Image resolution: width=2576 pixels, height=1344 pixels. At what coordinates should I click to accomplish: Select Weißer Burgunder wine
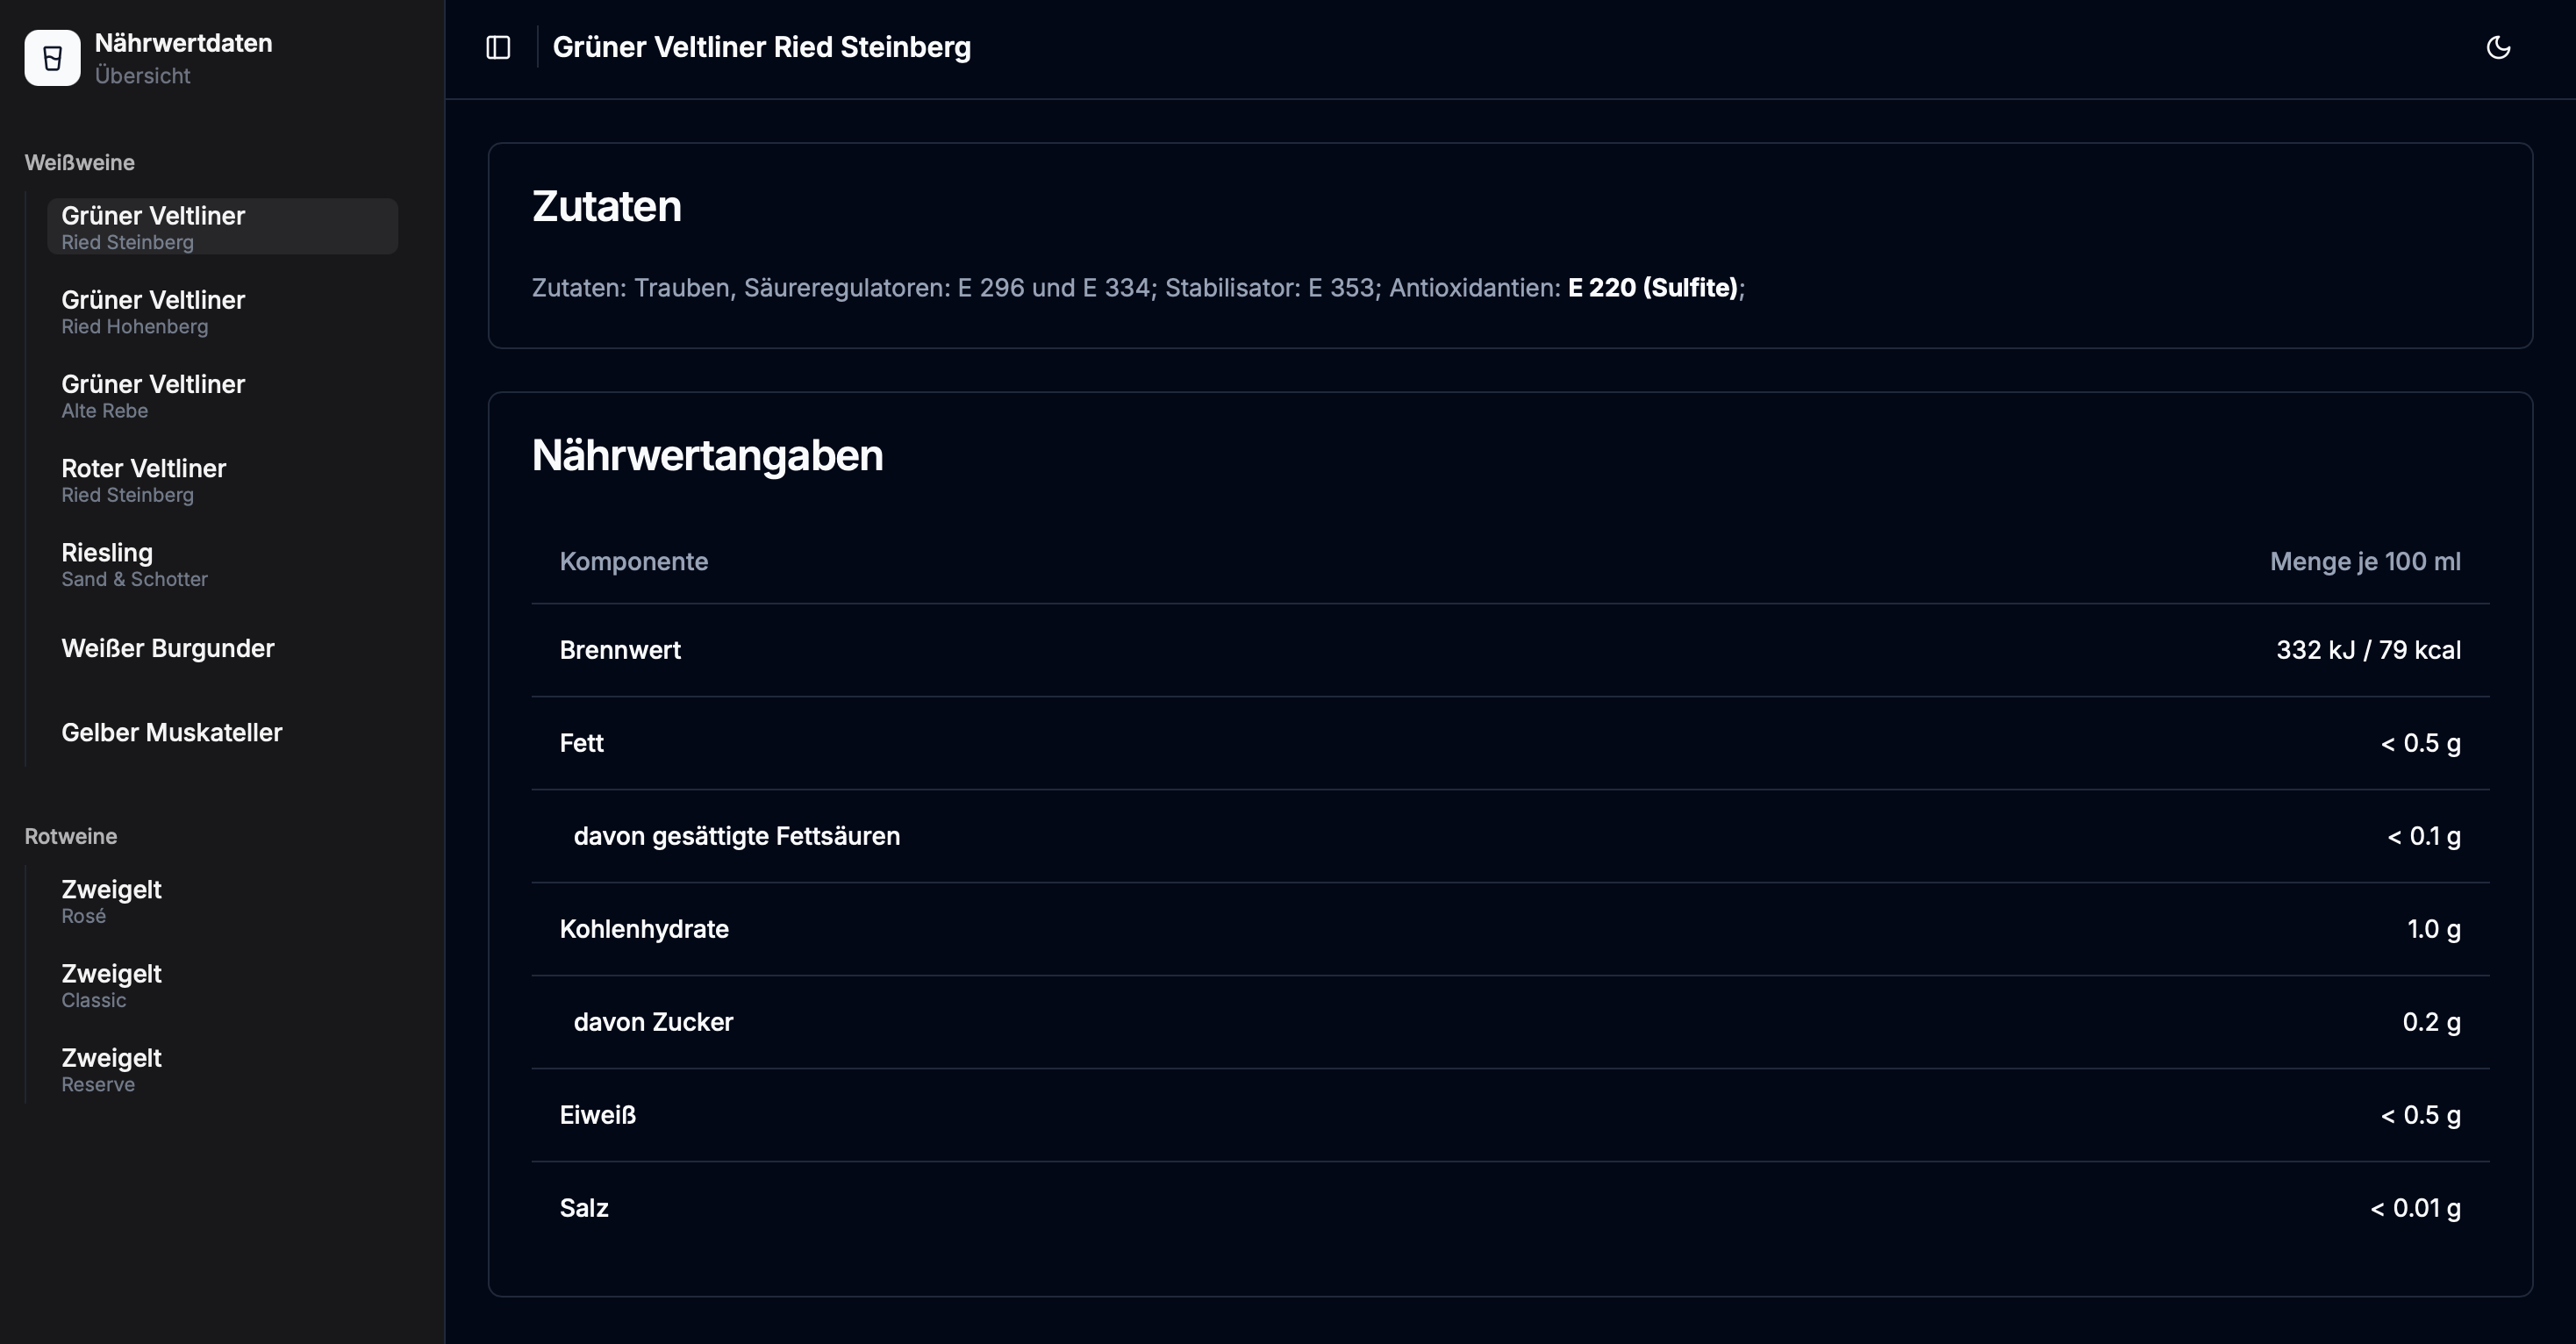[x=222, y=648]
